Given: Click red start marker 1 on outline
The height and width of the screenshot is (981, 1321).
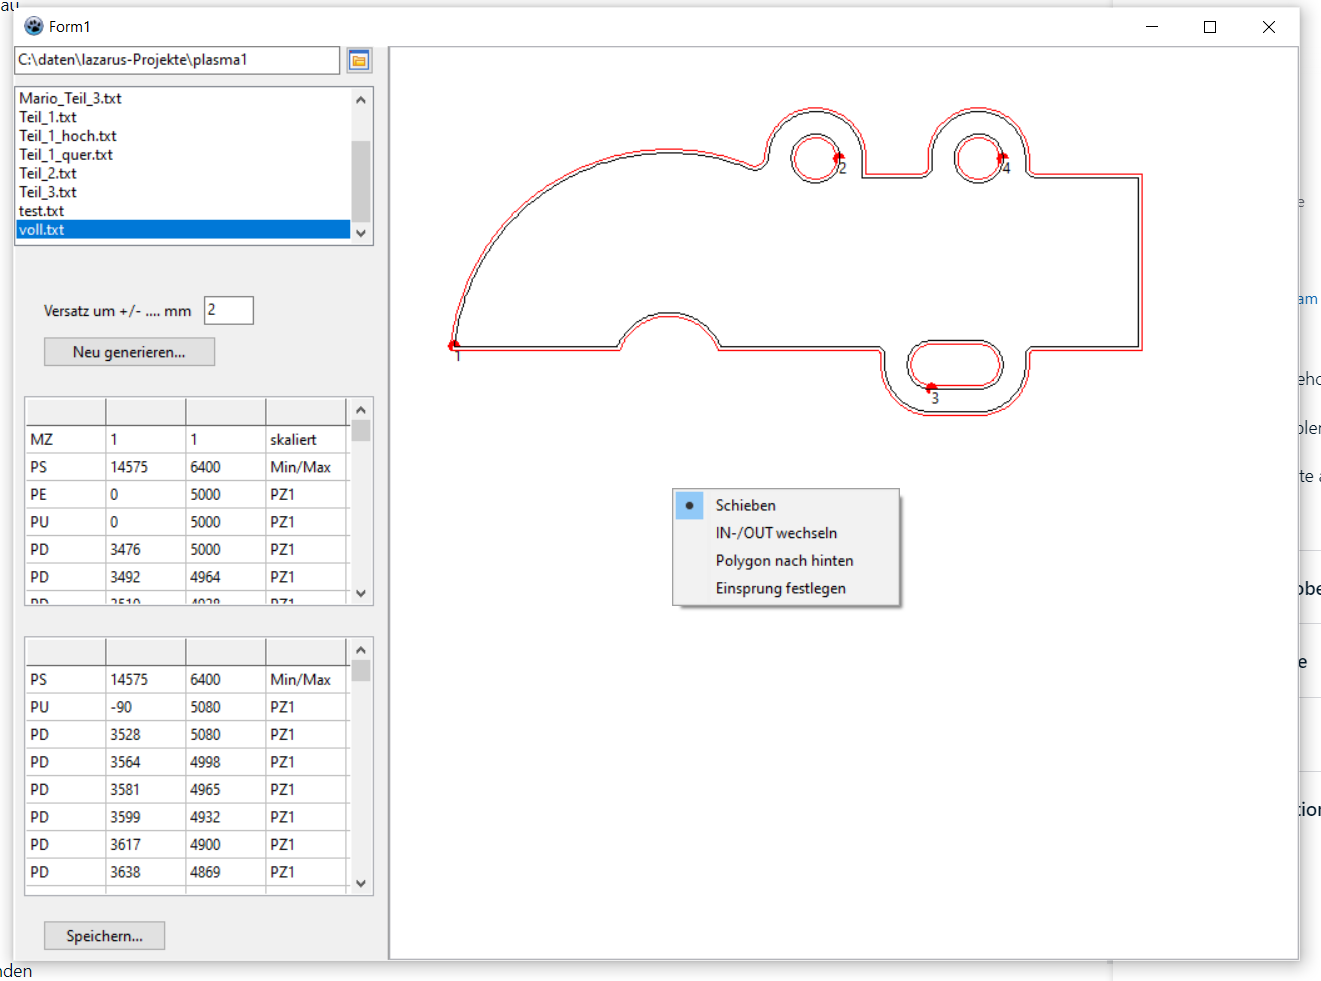Looking at the screenshot, I should (453, 346).
